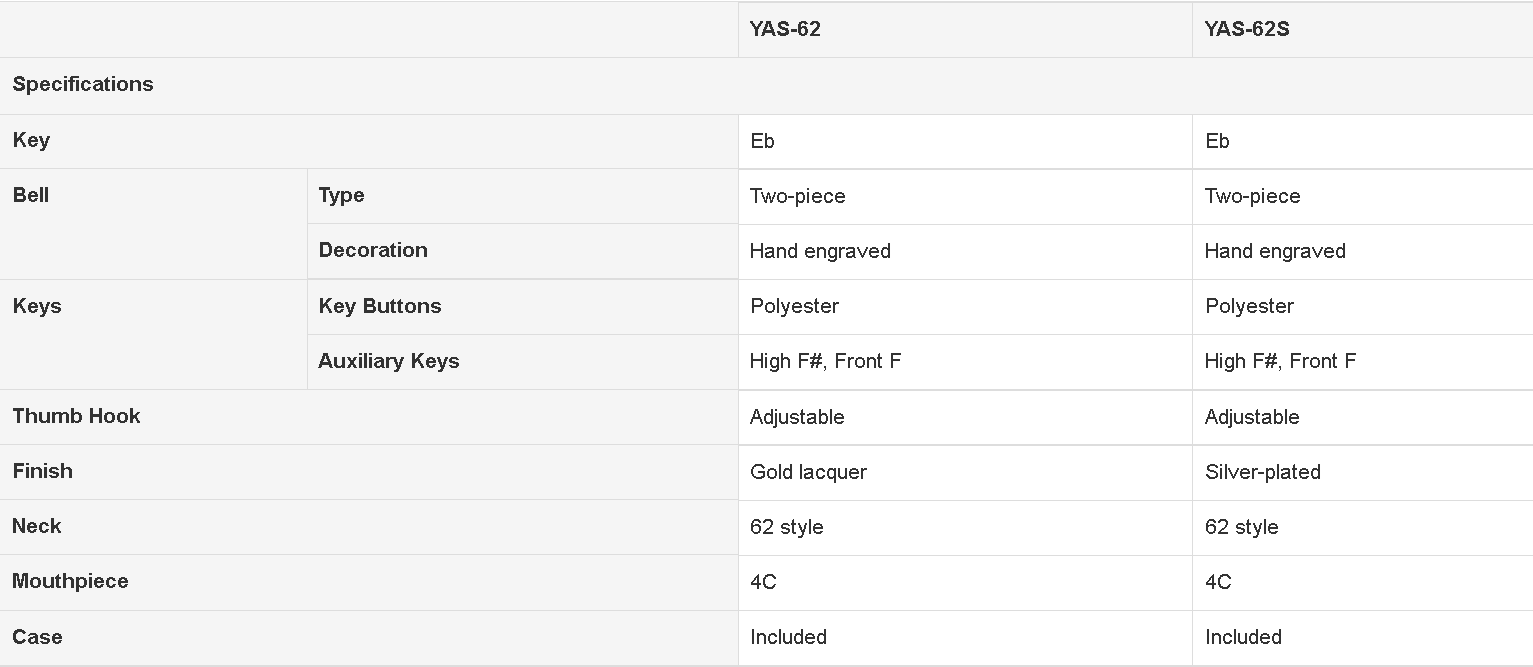The image size is (1533, 667).
Task: Select the Specifications section heading
Action: coord(83,84)
